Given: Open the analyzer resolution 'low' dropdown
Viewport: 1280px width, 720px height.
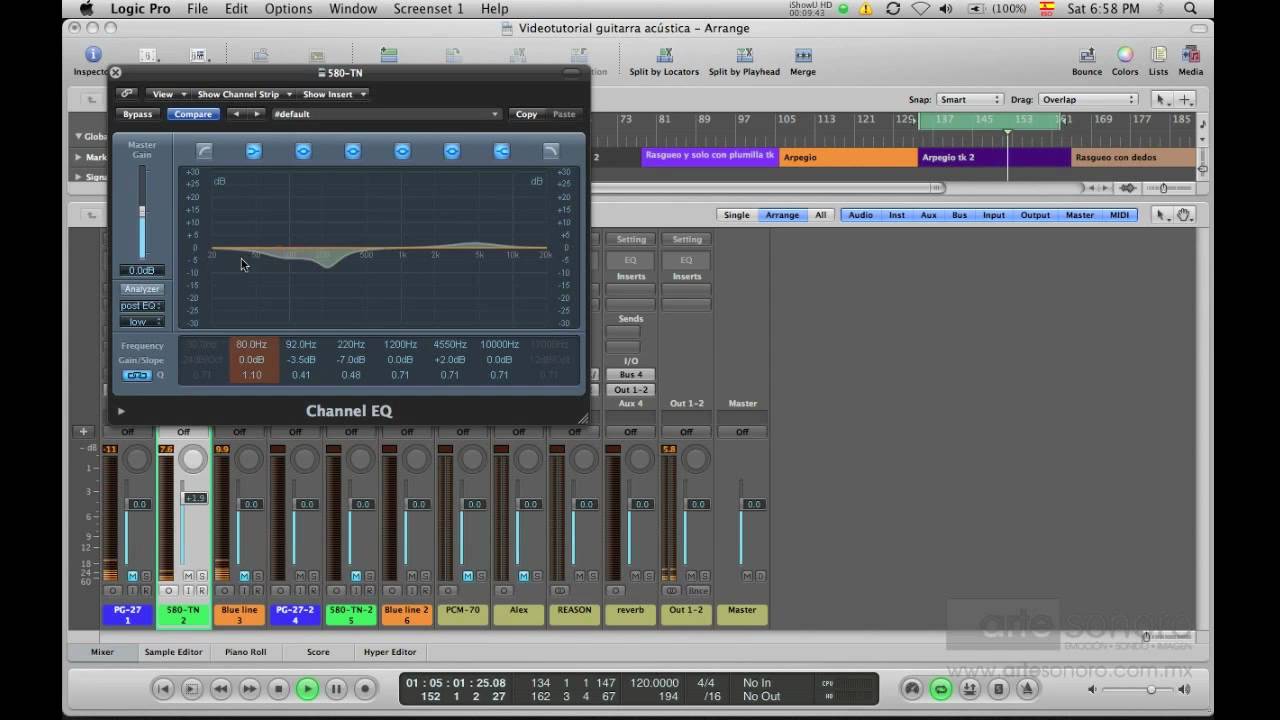Looking at the screenshot, I should 142,322.
